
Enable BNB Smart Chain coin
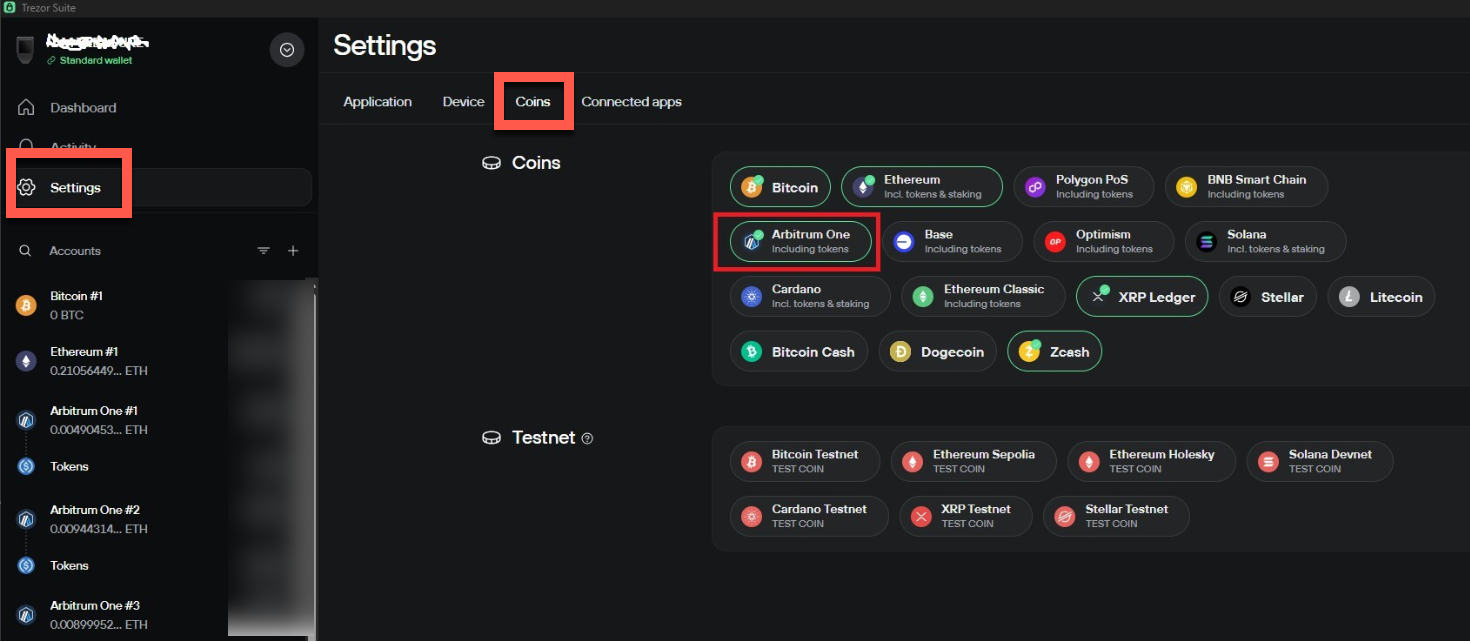1246,187
